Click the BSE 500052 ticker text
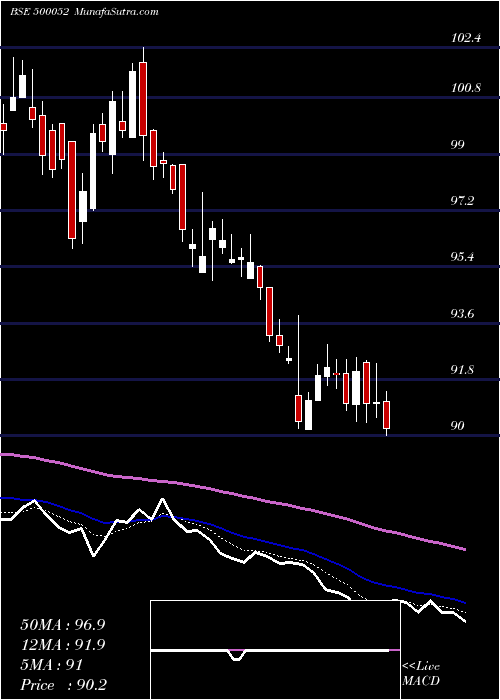 click(x=39, y=12)
